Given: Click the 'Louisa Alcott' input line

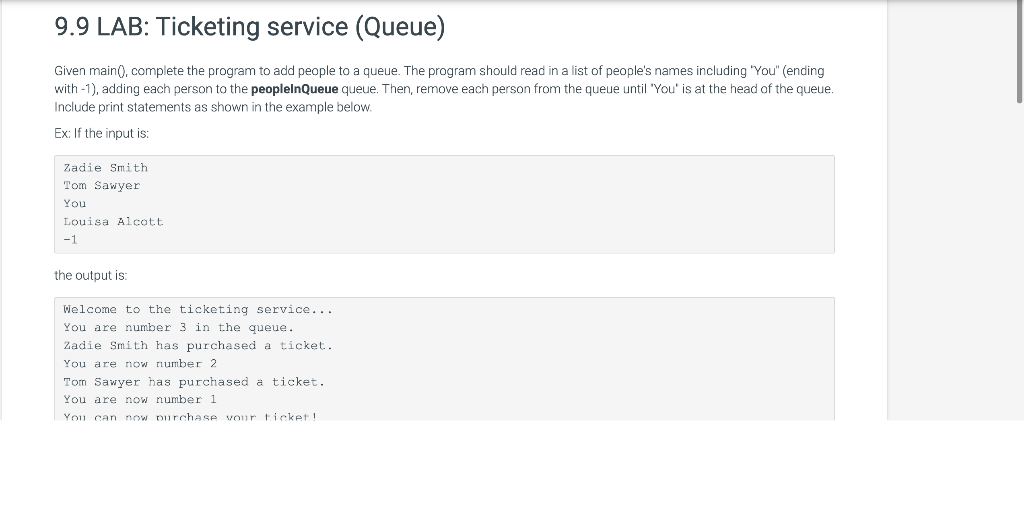Looking at the screenshot, I should click(x=113, y=222).
